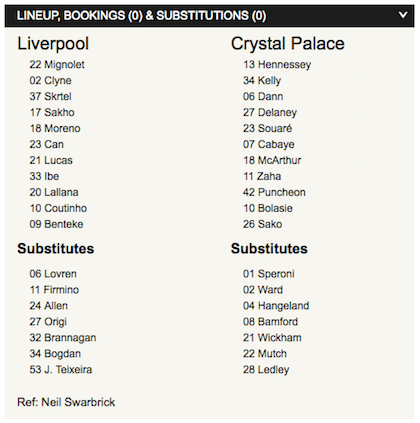Select substitute 11 Firmino

point(54,290)
